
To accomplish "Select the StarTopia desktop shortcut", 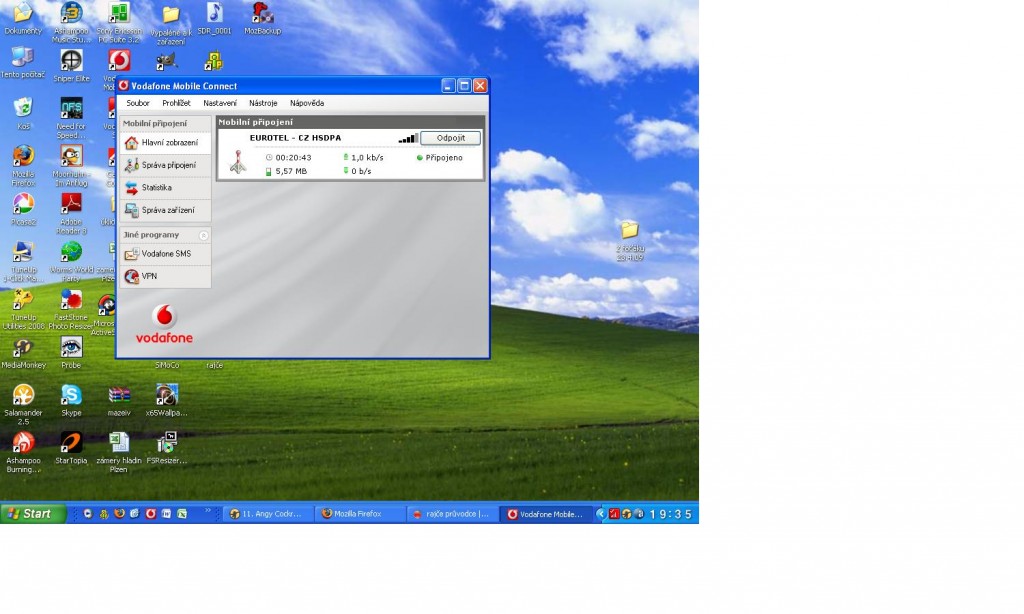I will [71, 448].
